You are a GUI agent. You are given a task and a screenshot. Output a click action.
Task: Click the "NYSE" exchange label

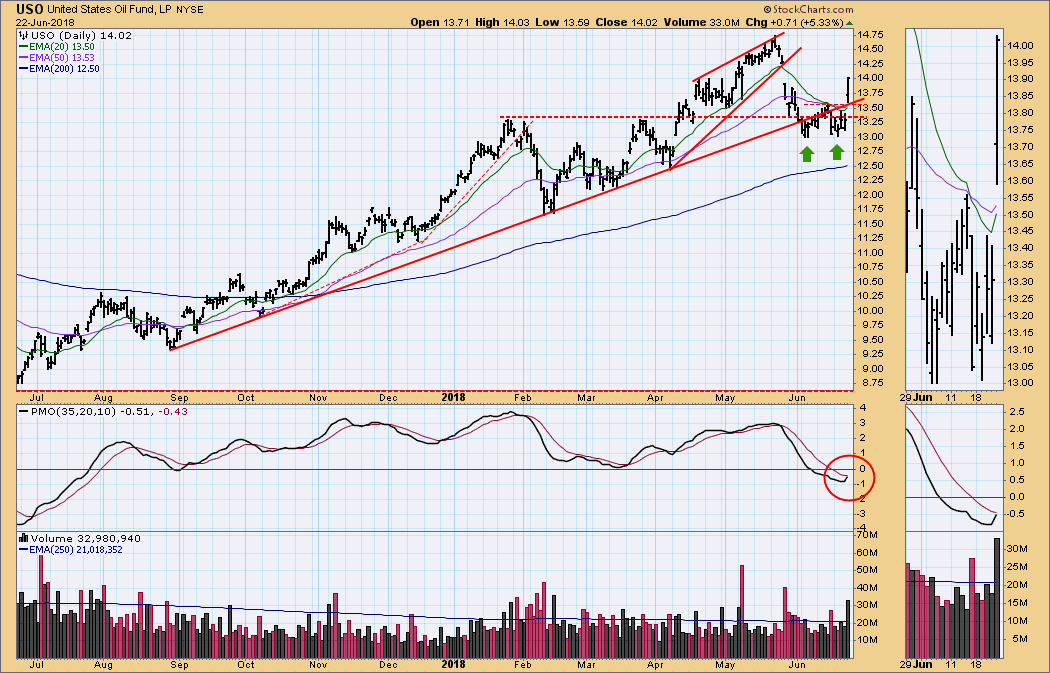coord(190,10)
